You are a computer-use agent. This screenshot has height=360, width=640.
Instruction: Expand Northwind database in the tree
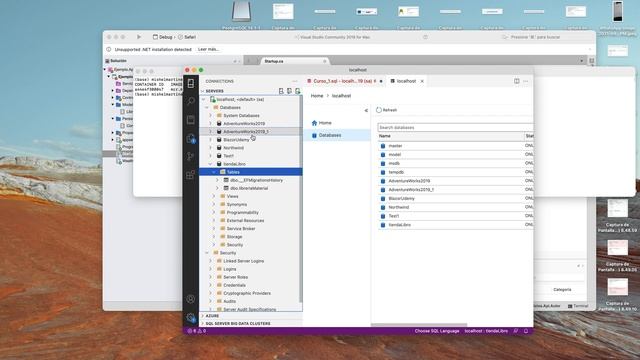click(210, 148)
